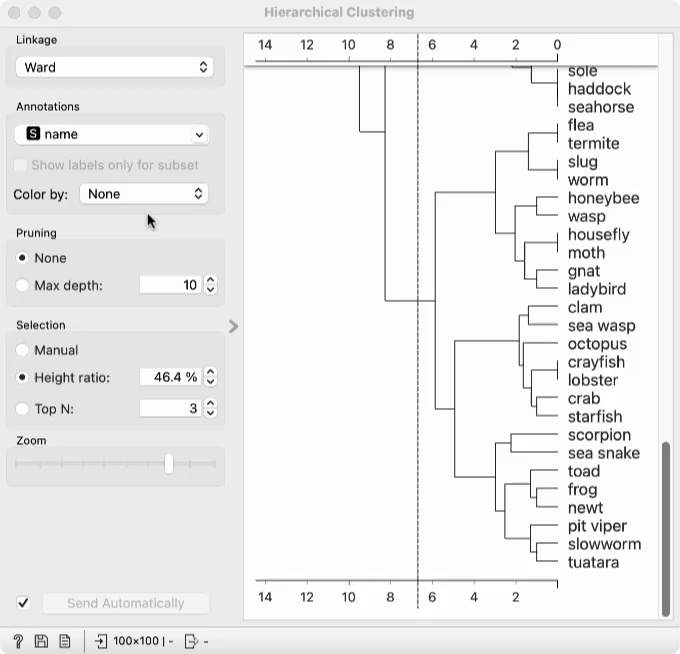Increase Max depth with the up stepper arrow
The height and width of the screenshot is (654, 680).
[x=210, y=280]
